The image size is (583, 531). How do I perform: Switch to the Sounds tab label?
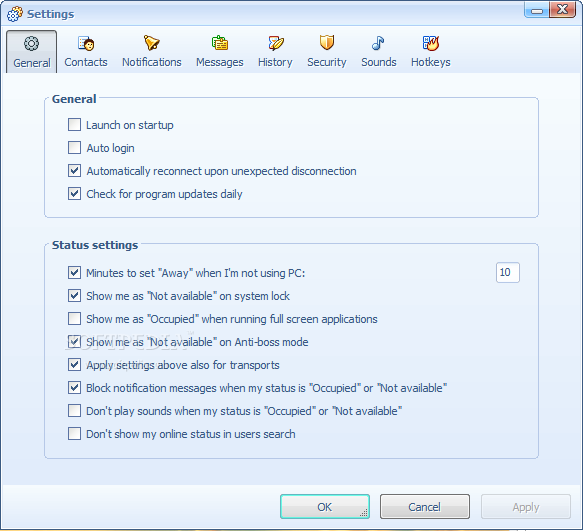click(x=379, y=62)
